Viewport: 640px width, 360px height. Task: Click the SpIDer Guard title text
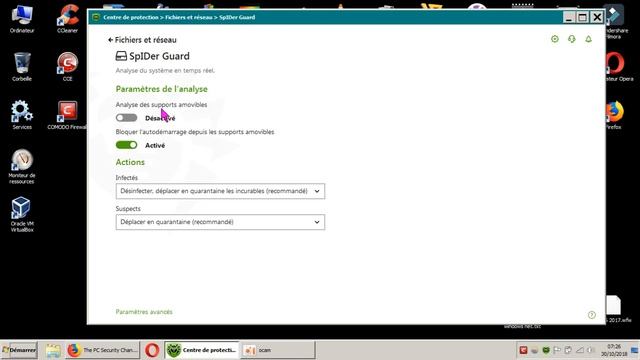point(159,56)
